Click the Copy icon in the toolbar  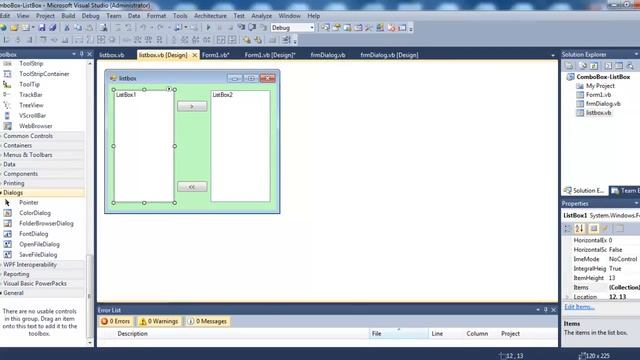click(78, 28)
